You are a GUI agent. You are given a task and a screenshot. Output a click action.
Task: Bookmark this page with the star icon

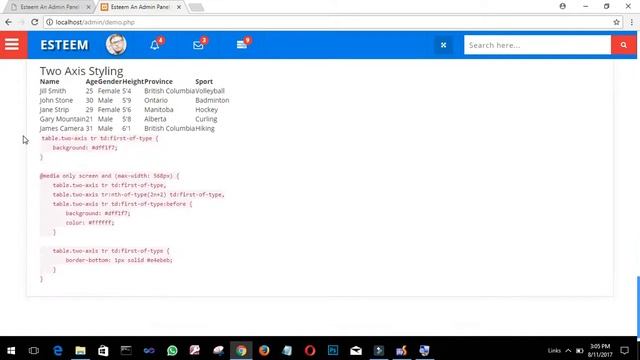[x=616, y=22]
